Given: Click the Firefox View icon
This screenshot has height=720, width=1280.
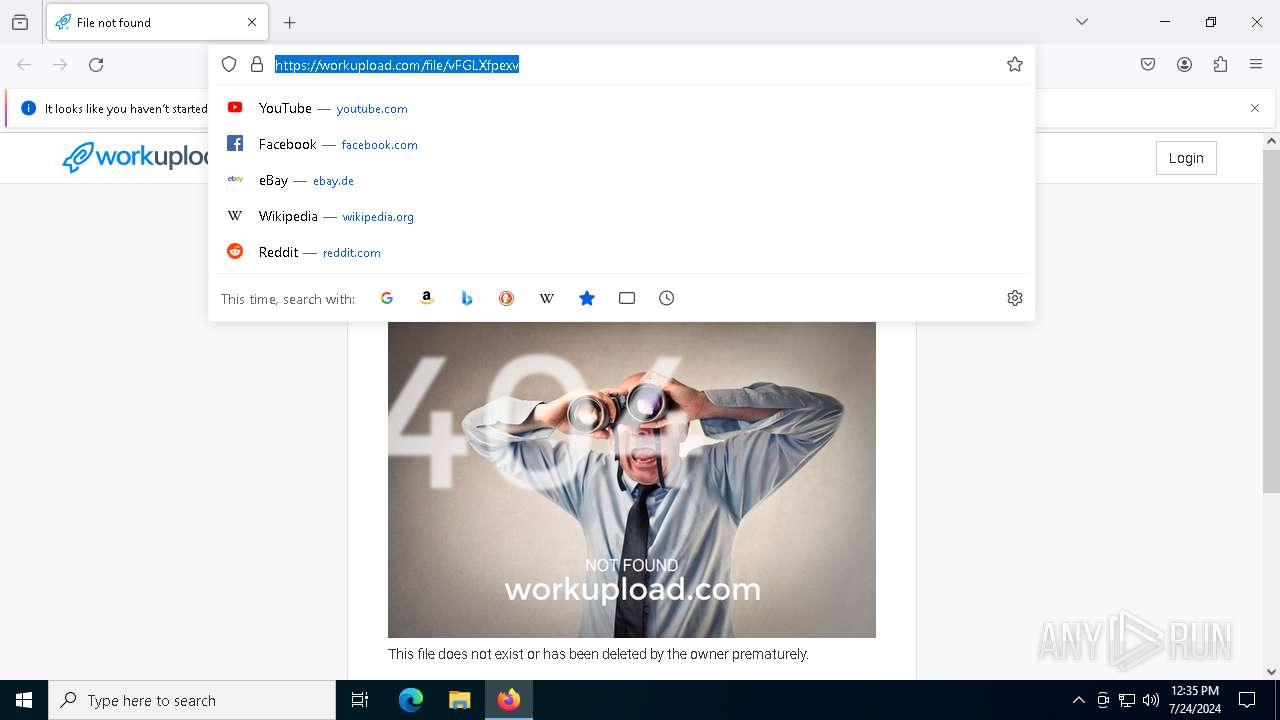Looking at the screenshot, I should tap(20, 22).
